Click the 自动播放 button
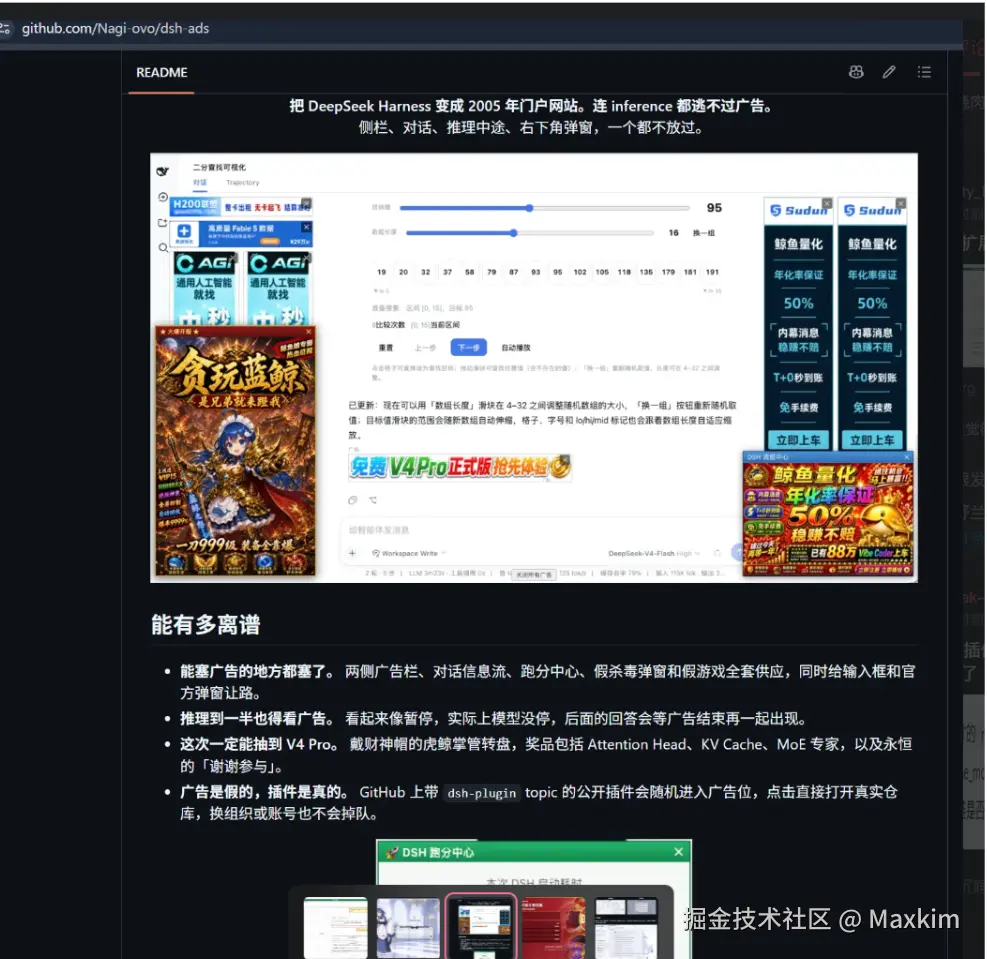987x959 pixels. click(x=516, y=347)
